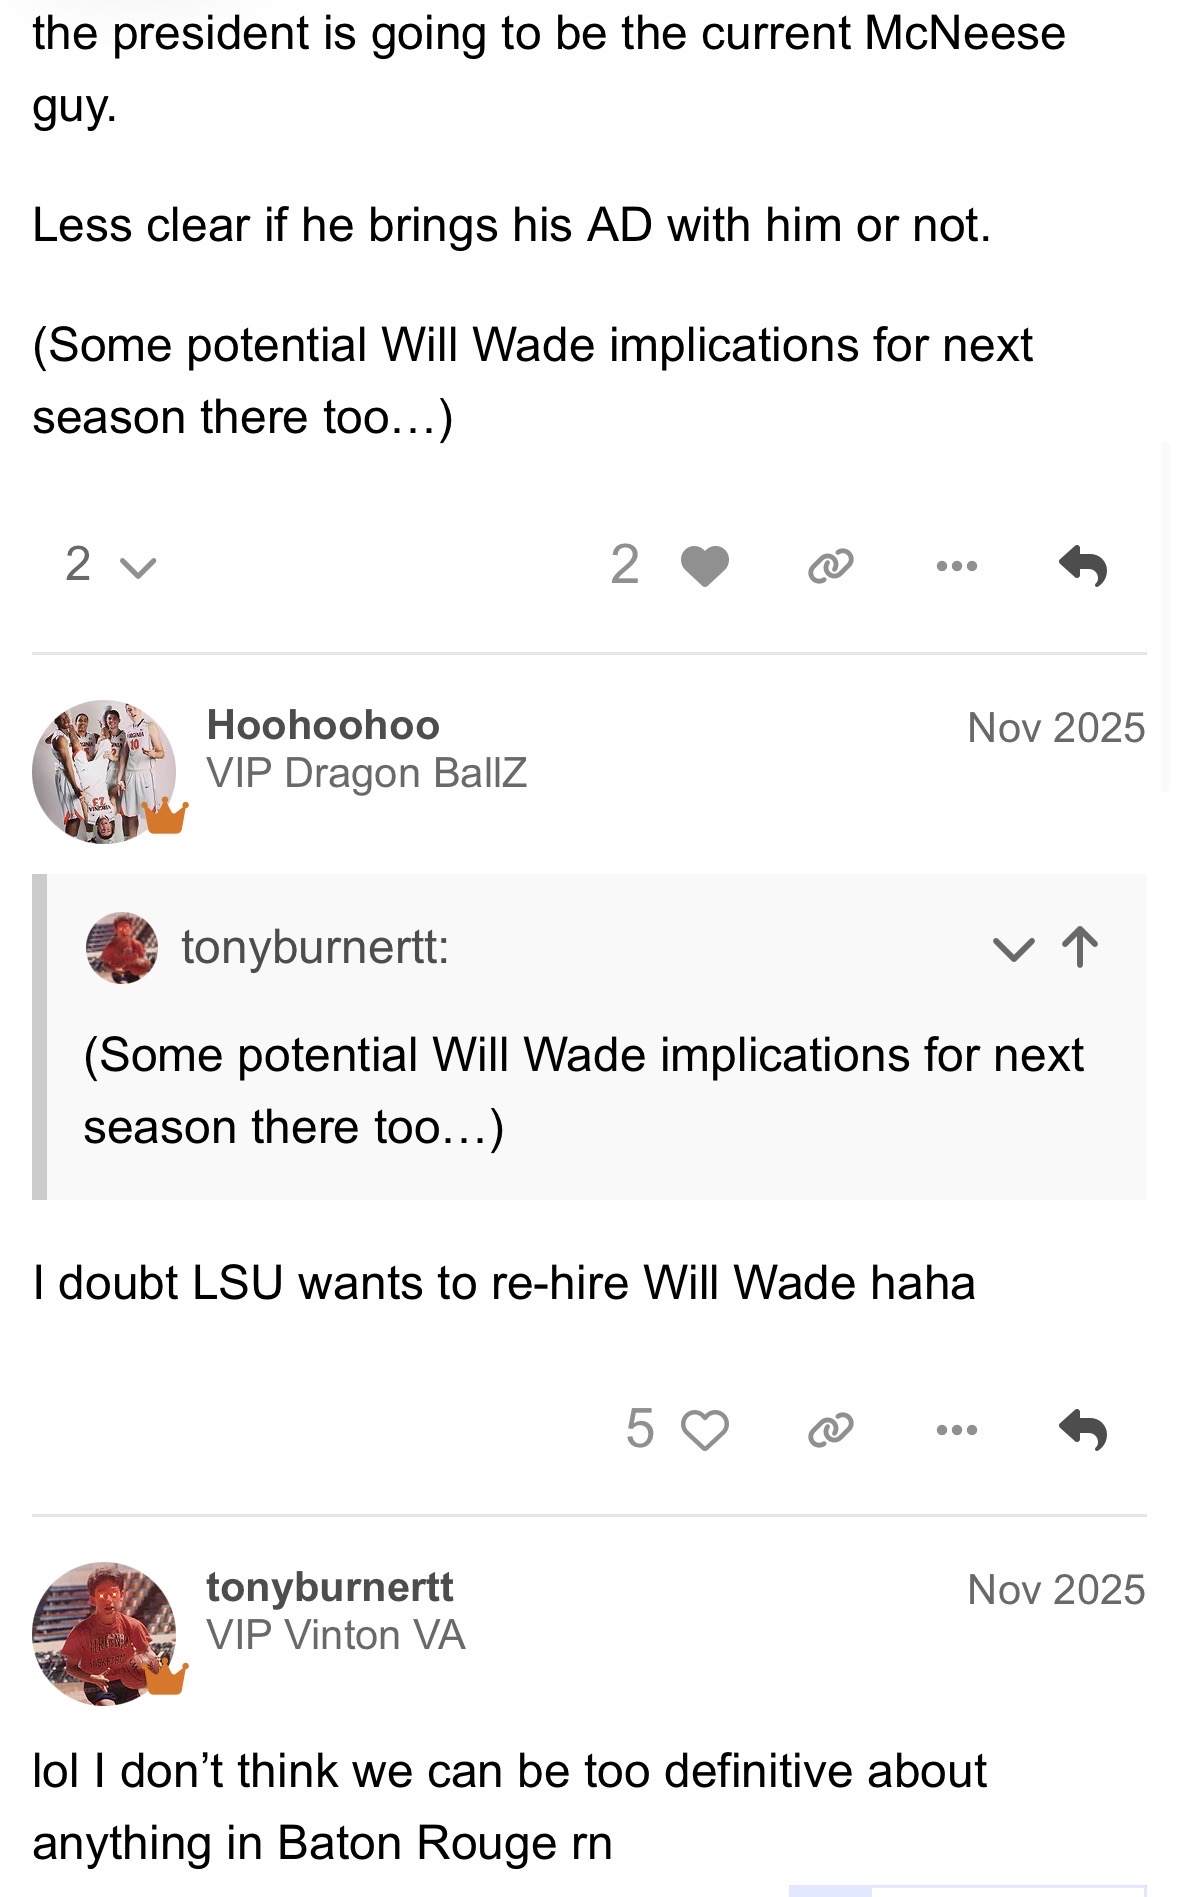Like Hoohoohoo's post with the heart icon
This screenshot has height=1897, width=1179.
click(705, 1430)
